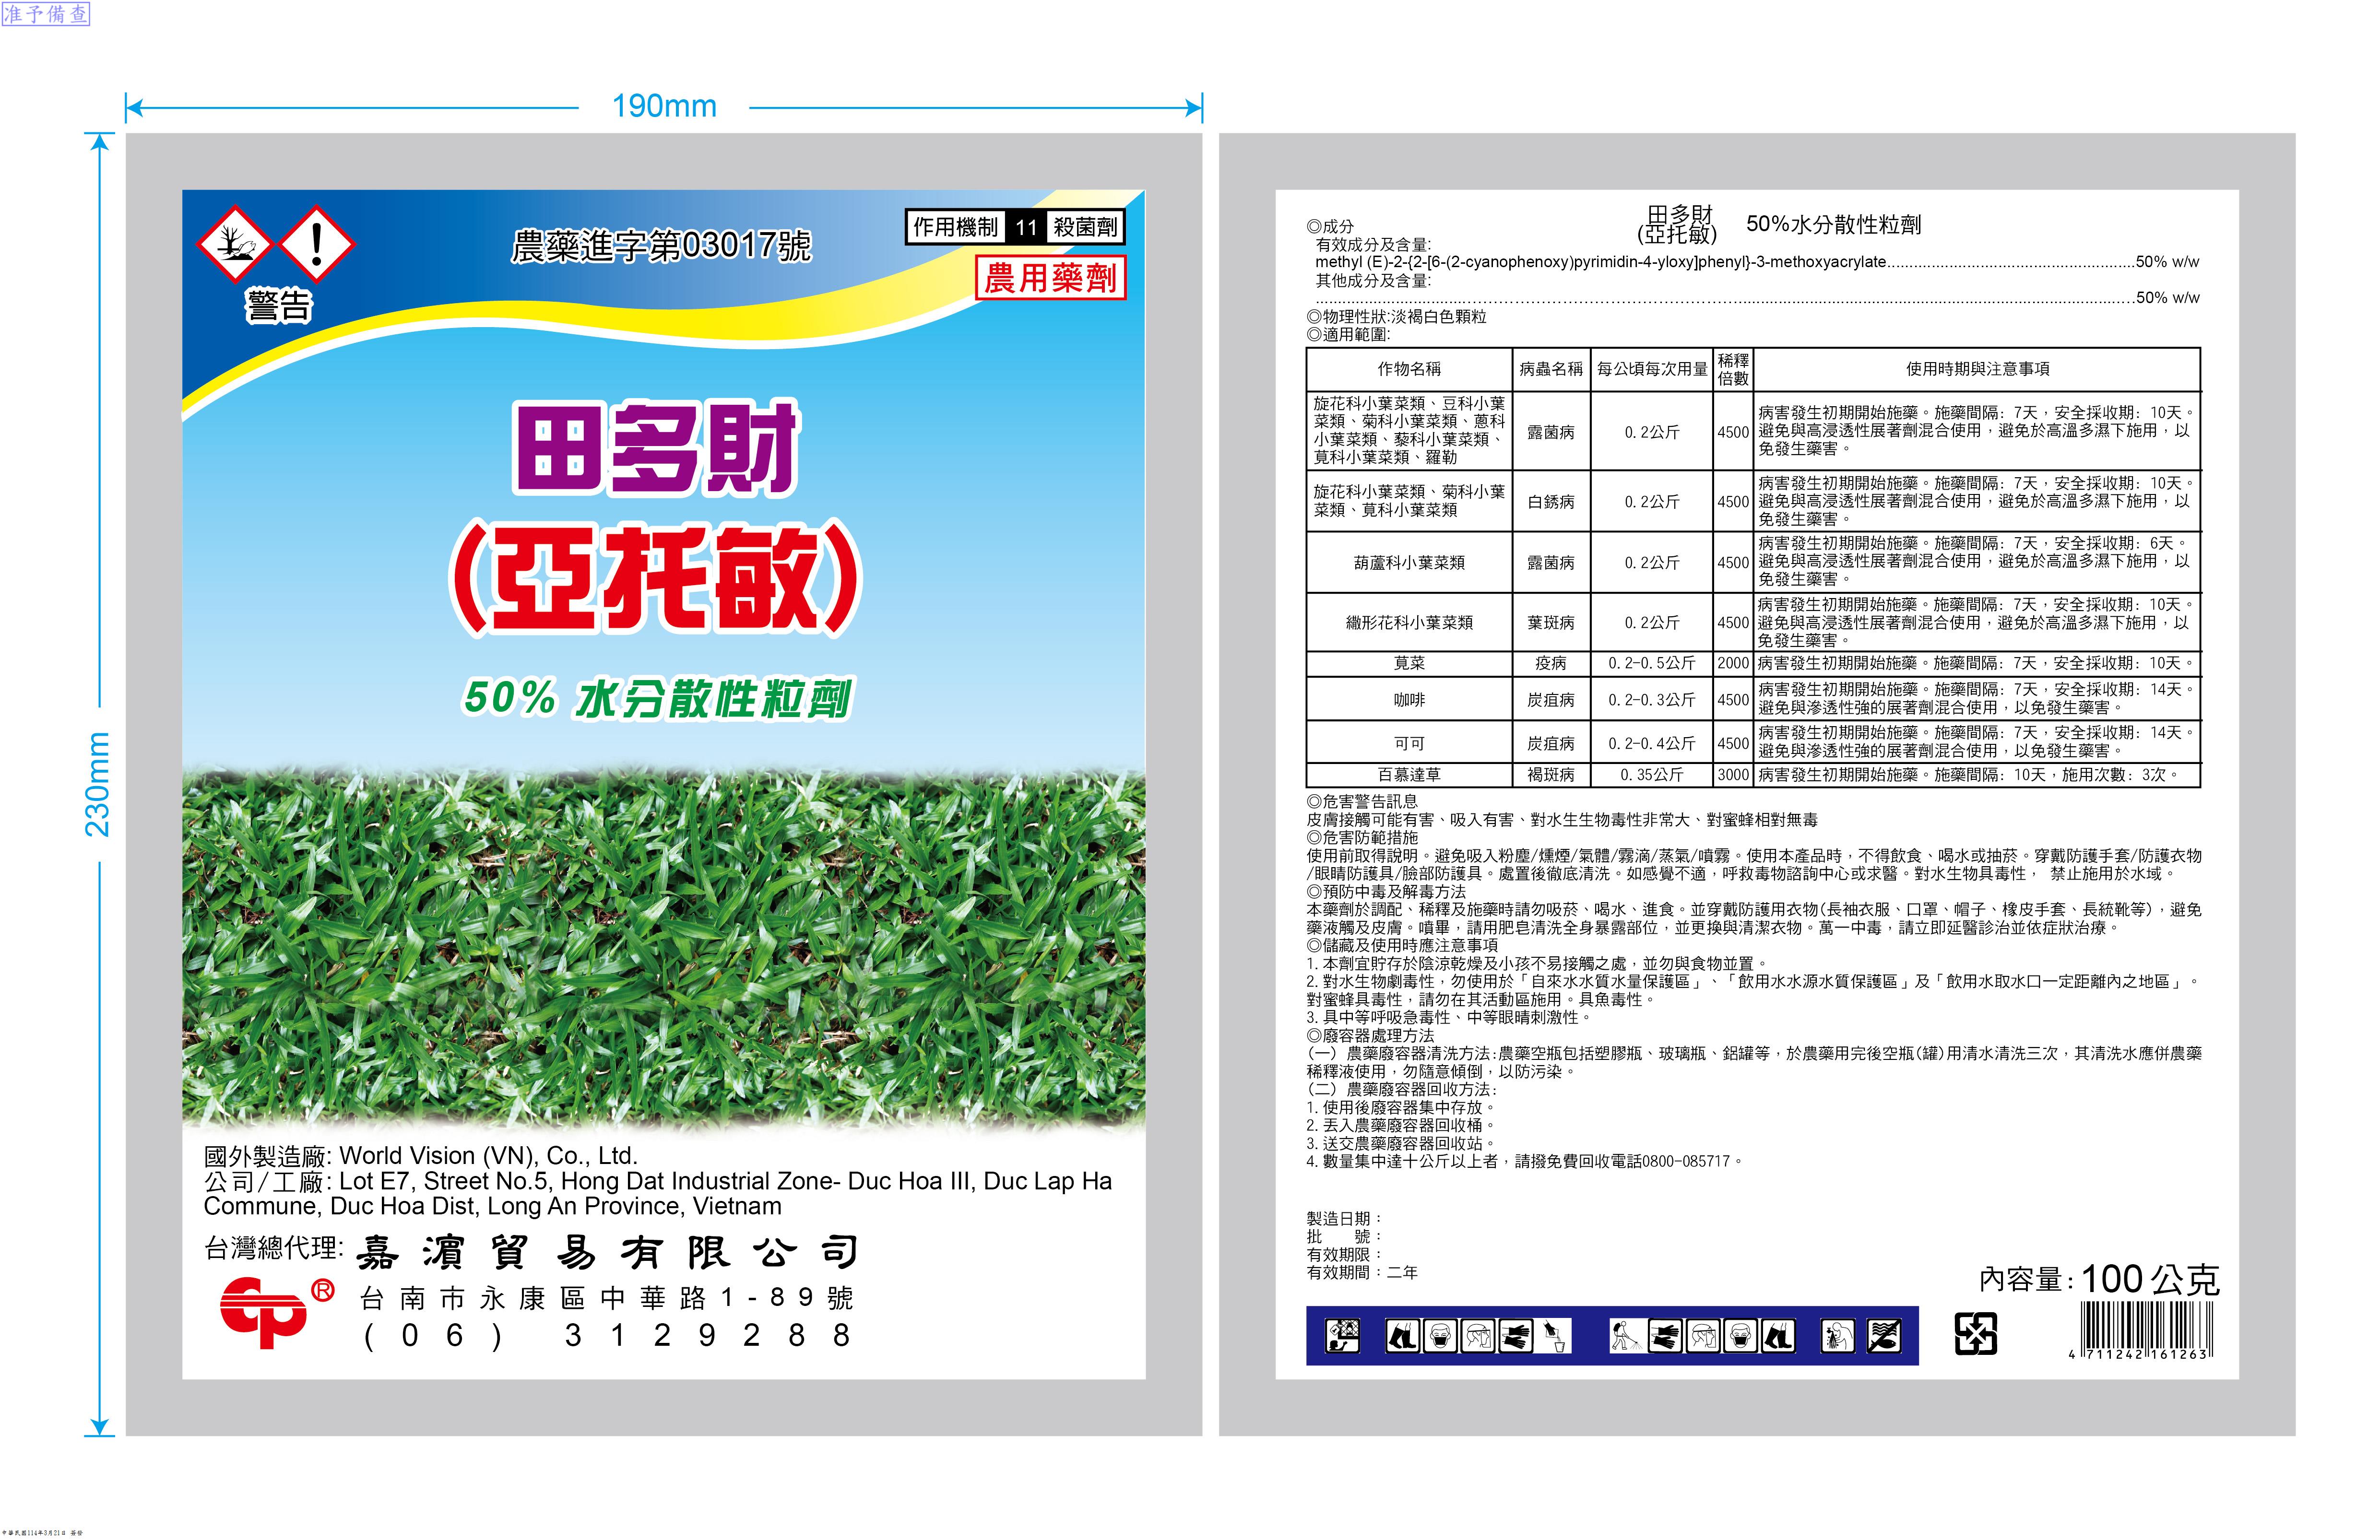Click the large red (亞托敏) title

[x=655, y=578]
